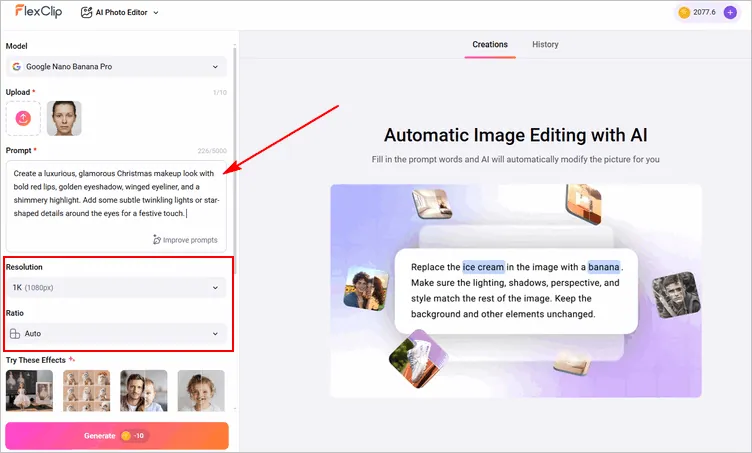The height and width of the screenshot is (453, 752).
Task: Open the AI Photo Editor tool menu
Action: coord(119,12)
